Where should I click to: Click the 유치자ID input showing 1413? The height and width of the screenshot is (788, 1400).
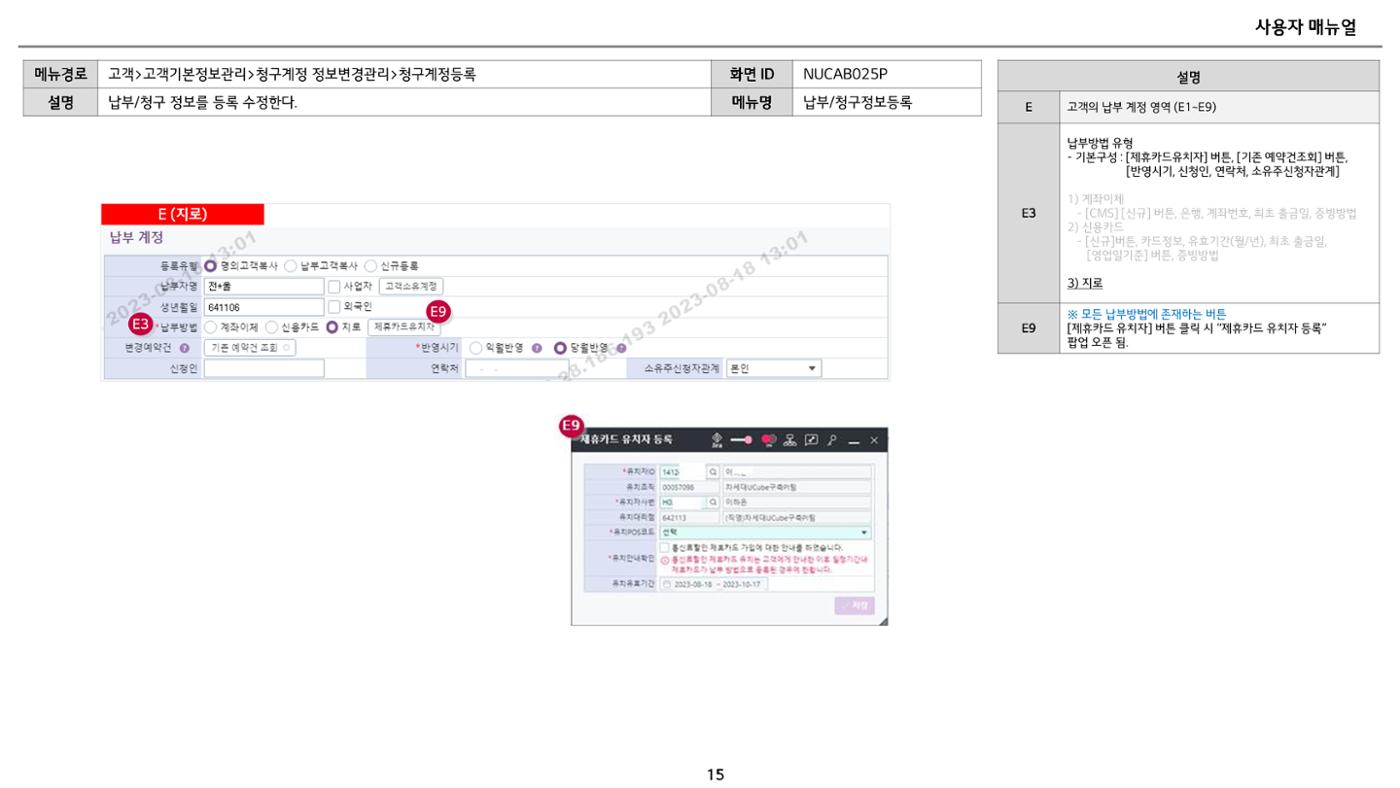pos(683,472)
